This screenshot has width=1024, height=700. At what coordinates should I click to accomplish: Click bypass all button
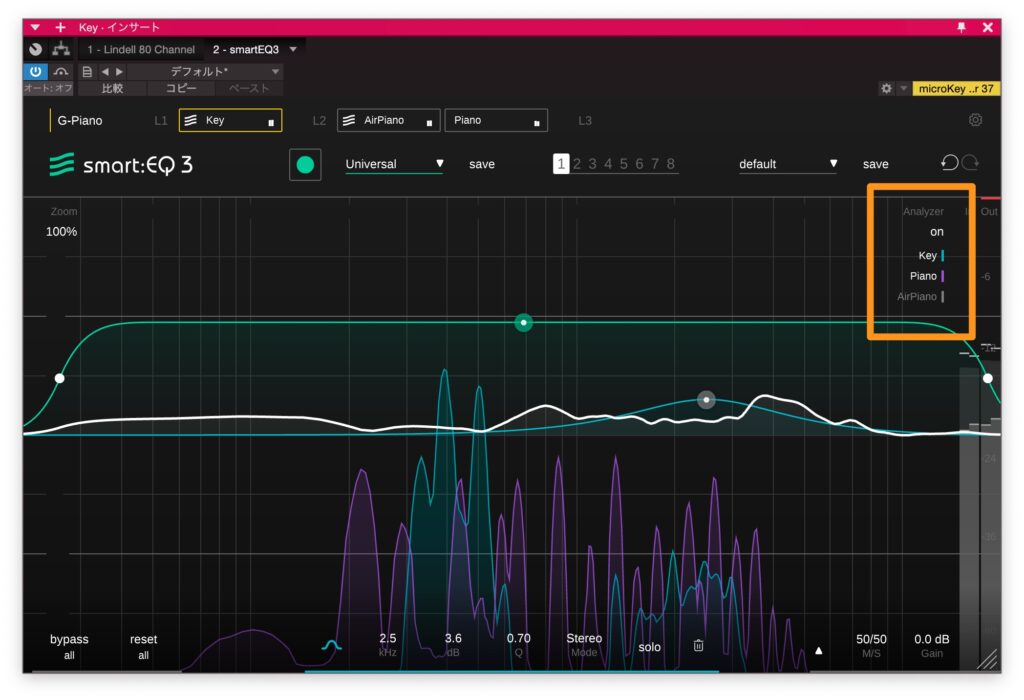[x=69, y=646]
